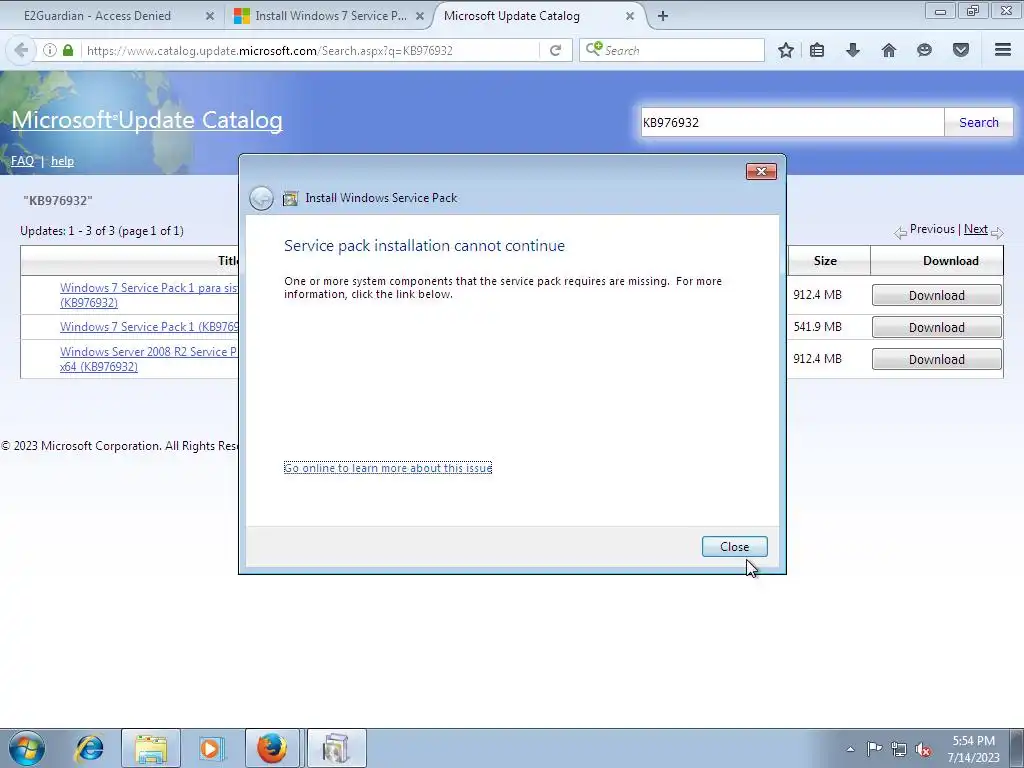Go to Firefox home page icon

tap(889, 50)
